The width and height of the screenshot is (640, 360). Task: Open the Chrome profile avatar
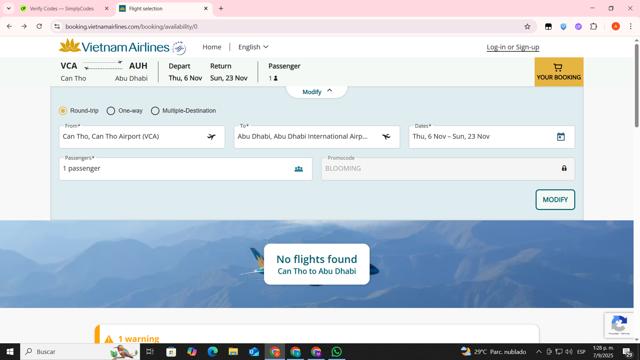[616, 27]
